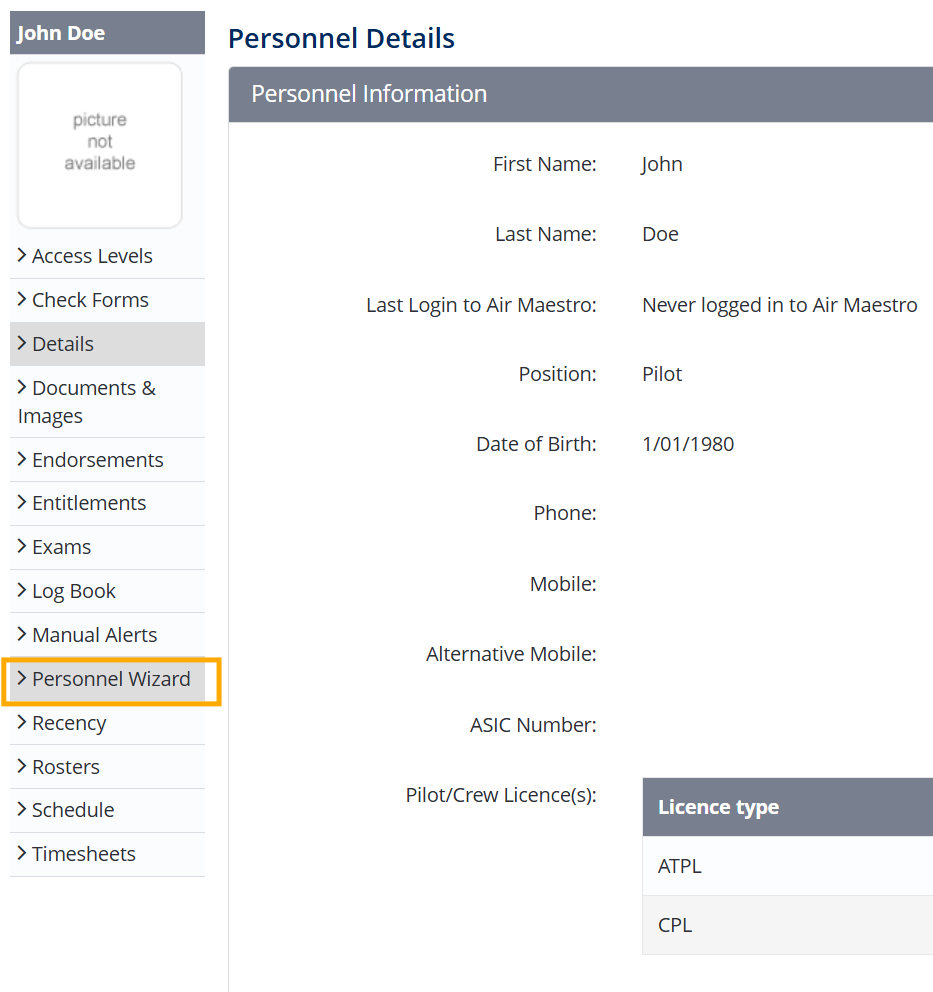This screenshot has height=992, width=933.
Task: Open the Rosters page
Action: [66, 767]
